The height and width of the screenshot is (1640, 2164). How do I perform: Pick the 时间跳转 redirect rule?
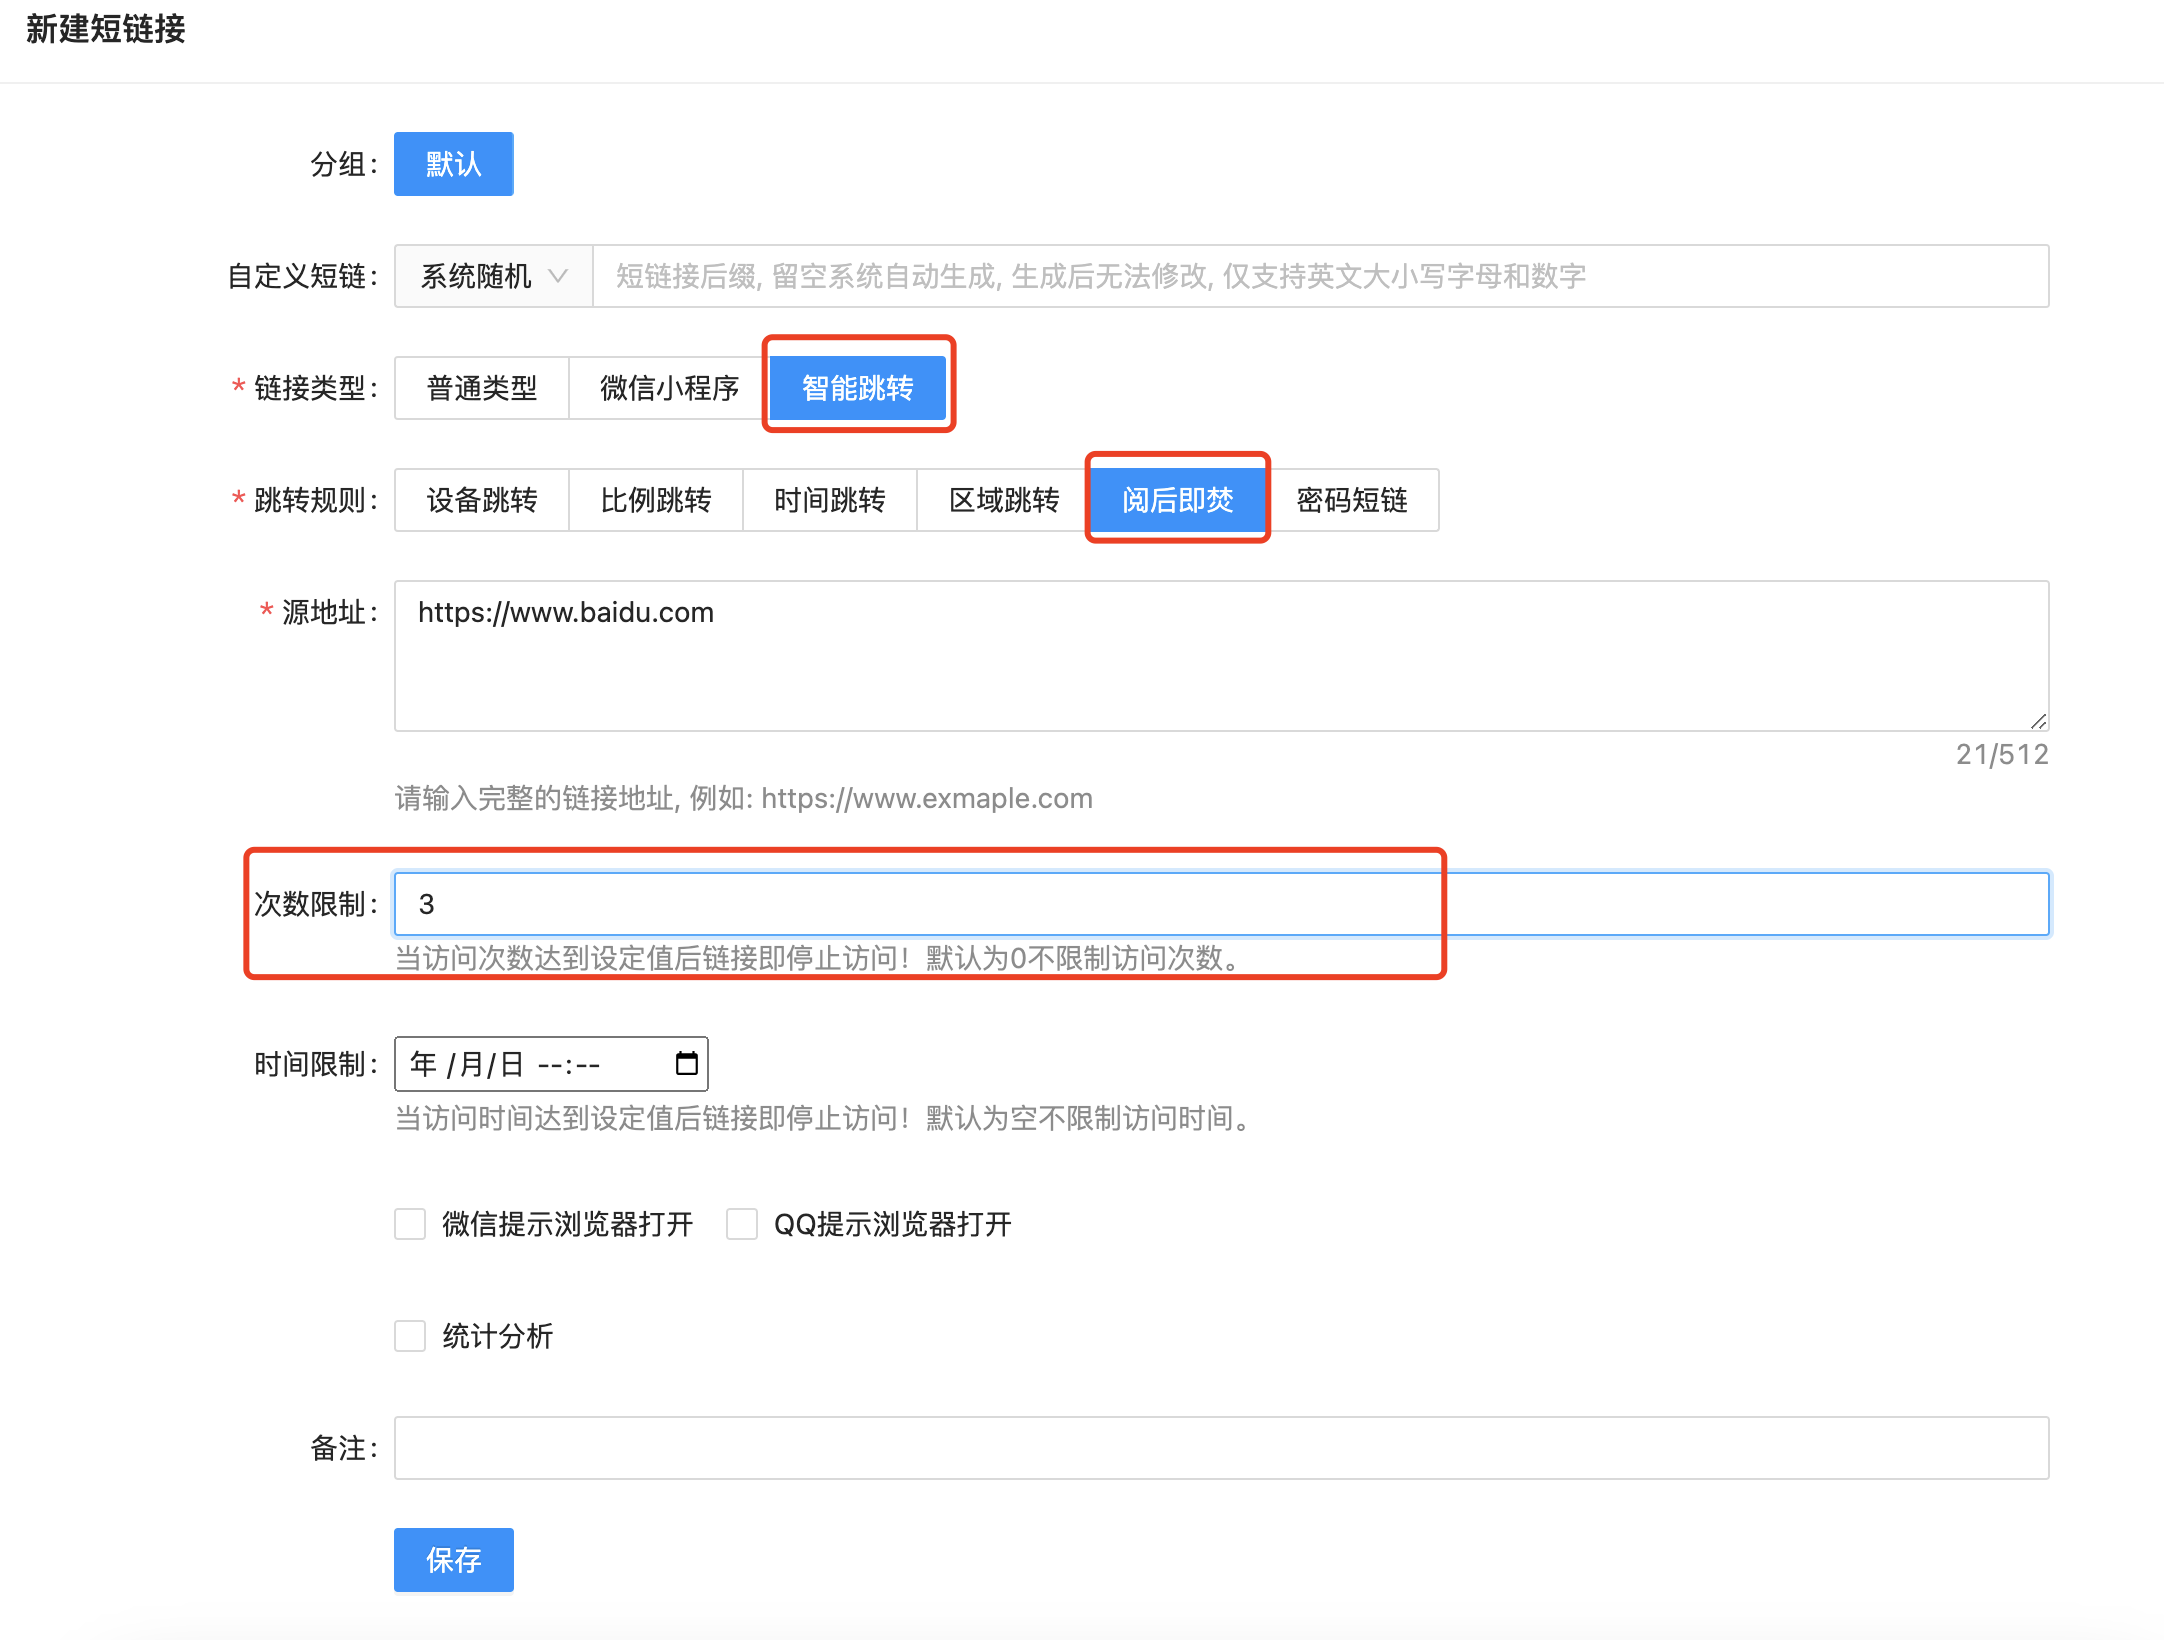pyautogui.click(x=830, y=500)
